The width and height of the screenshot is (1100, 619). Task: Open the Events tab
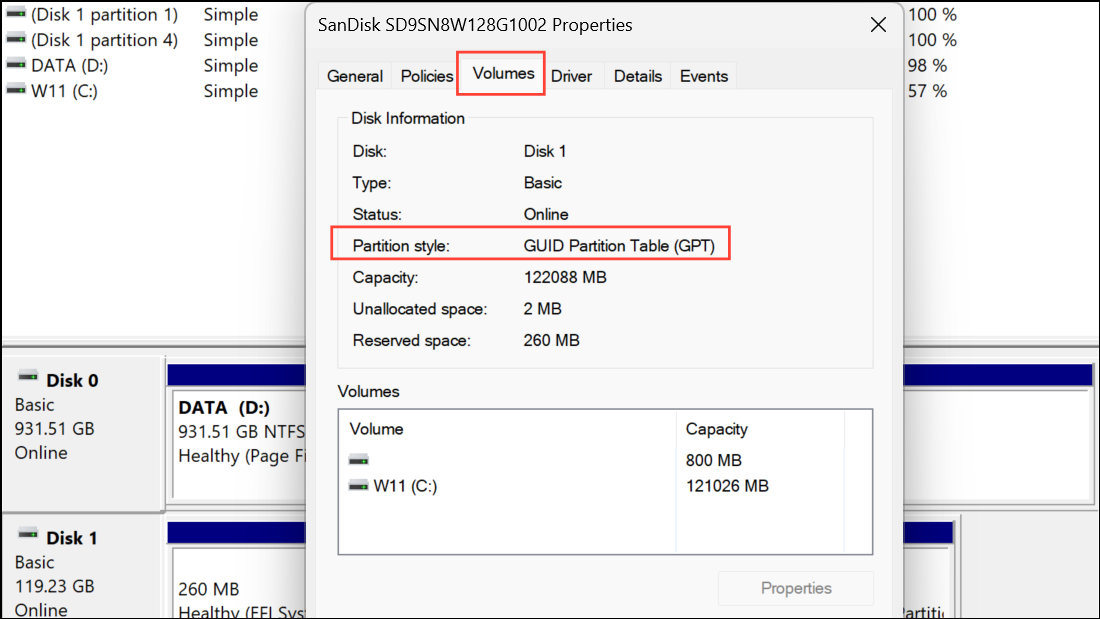704,76
